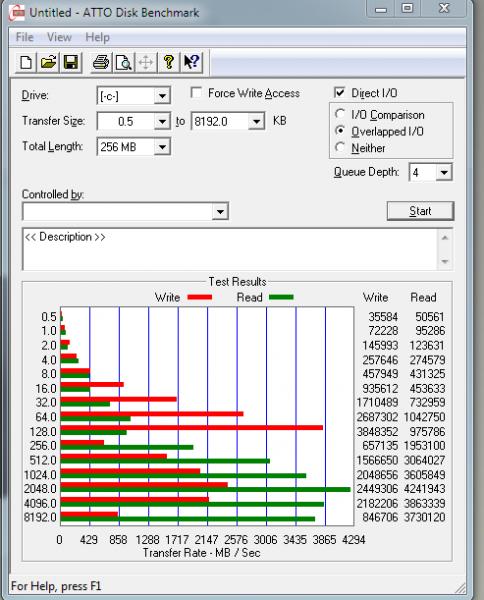The height and width of the screenshot is (600, 484).
Task: Open the File menu
Action: pyautogui.click(x=24, y=37)
